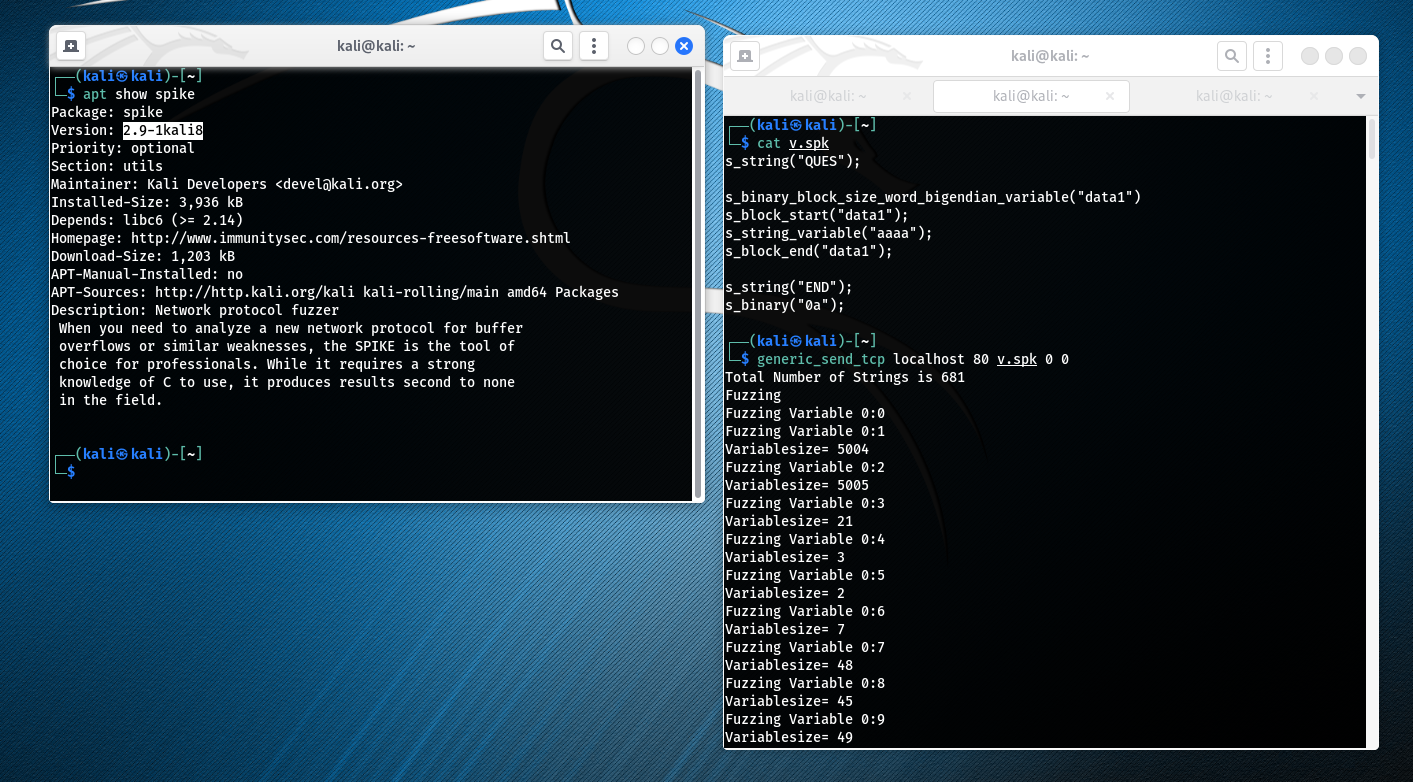Click search icon in the apt show spike terminal
This screenshot has height=782, width=1413.
558,46
